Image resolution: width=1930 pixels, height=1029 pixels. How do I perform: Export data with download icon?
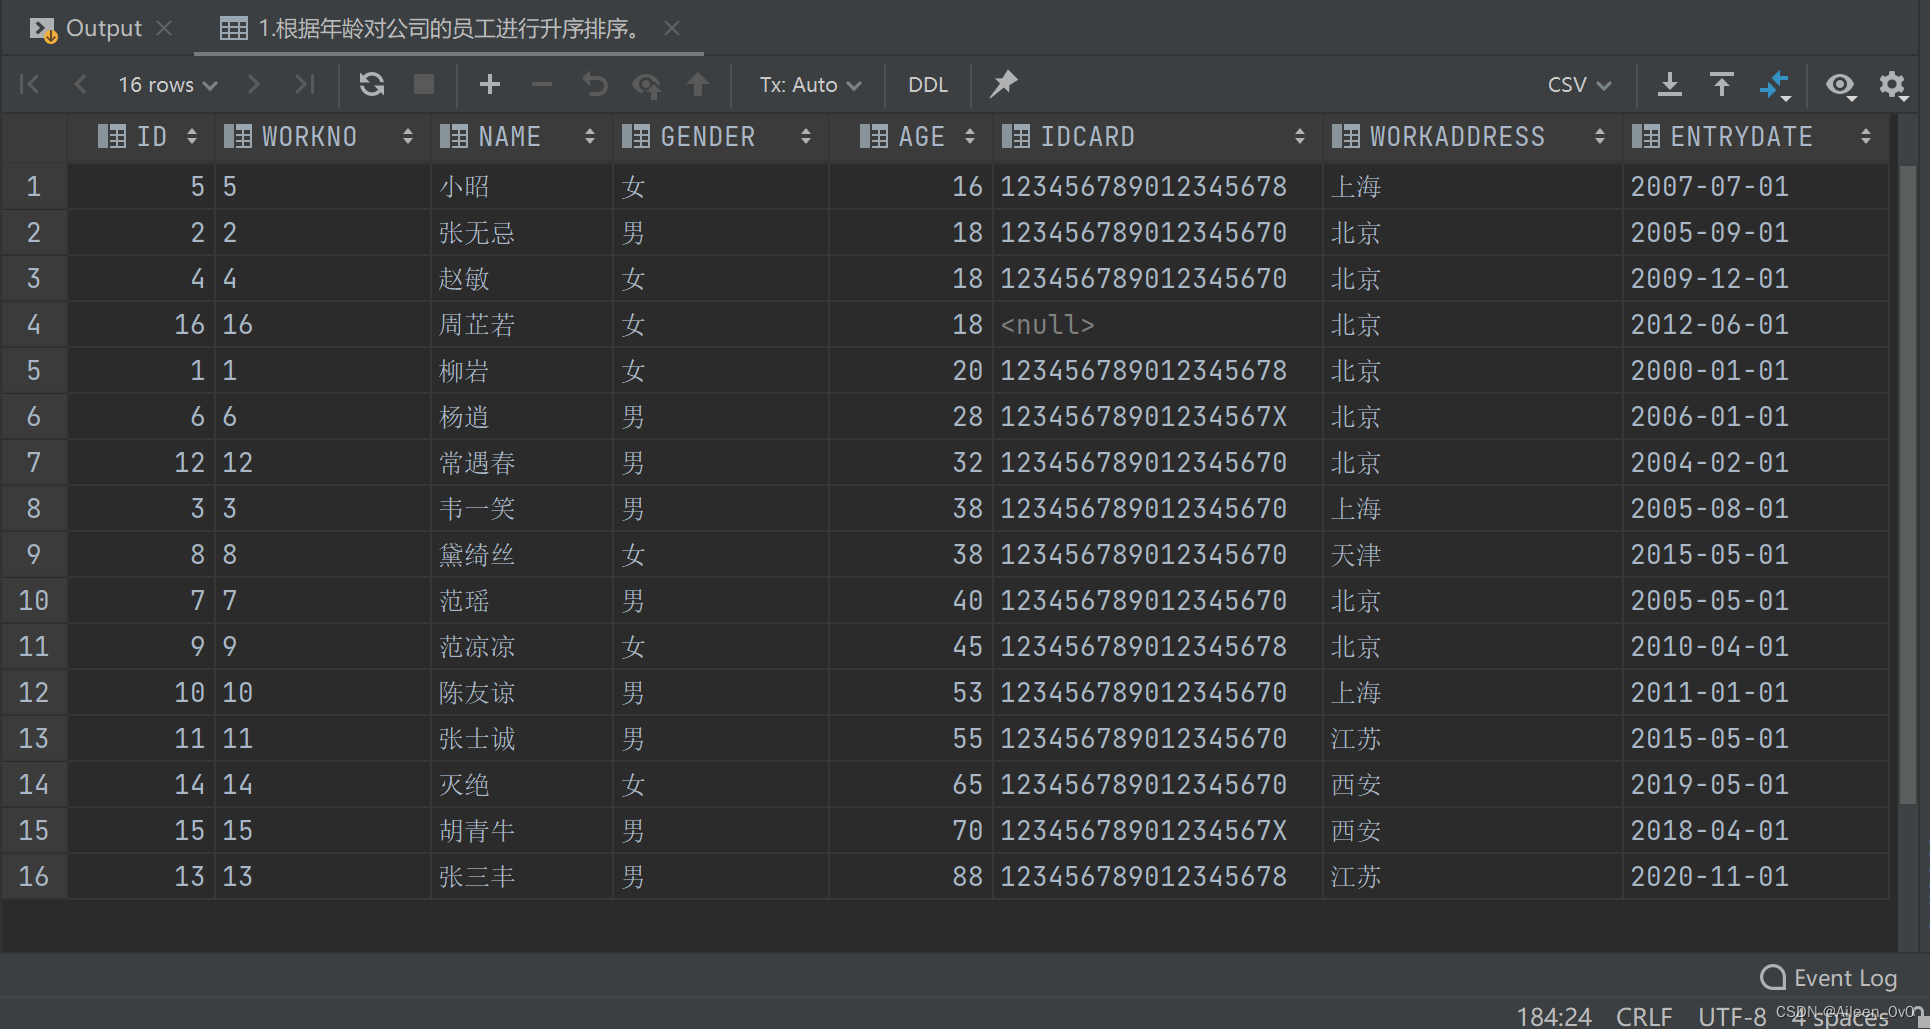point(1669,85)
